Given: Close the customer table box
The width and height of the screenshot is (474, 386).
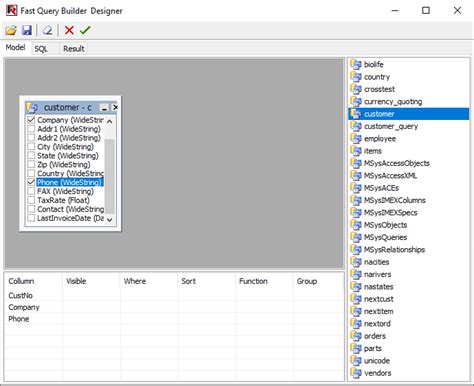Looking at the screenshot, I should click(x=115, y=108).
